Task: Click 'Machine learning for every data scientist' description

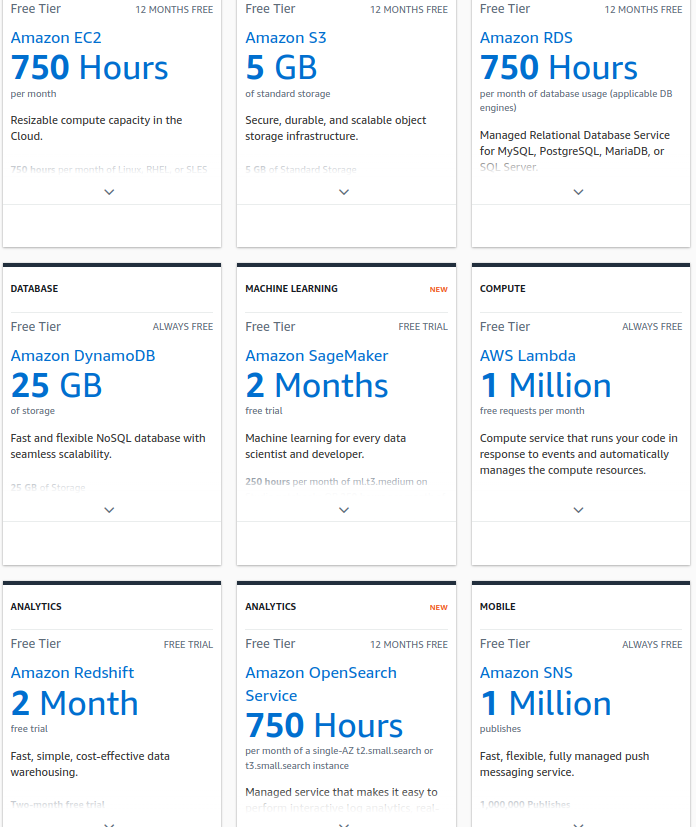Action: tap(326, 446)
